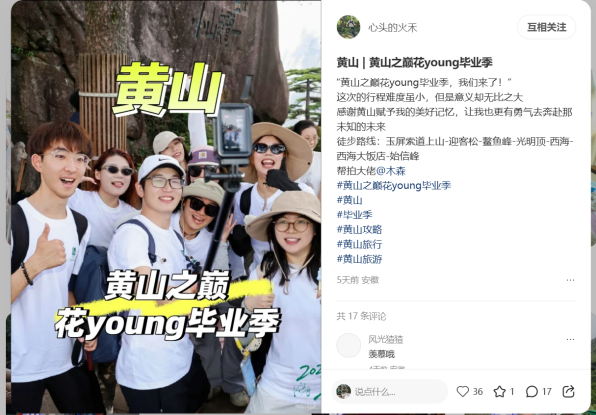Open post options three-dot menu
Image resolution: width=596 pixels, height=415 pixels.
click(570, 280)
